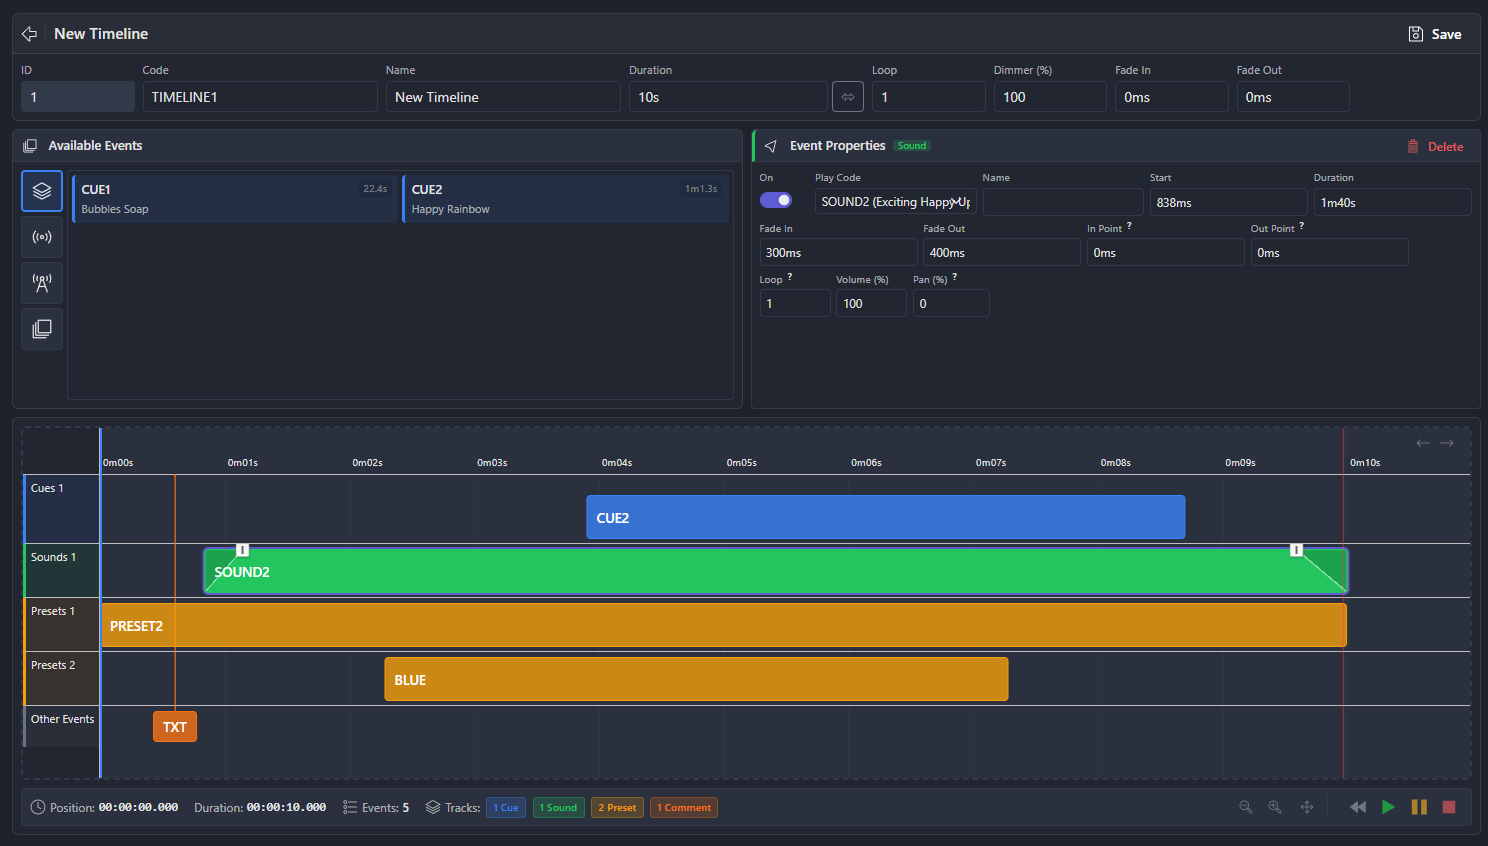Image resolution: width=1488 pixels, height=846 pixels.
Task: Pause timeline playback
Action: [x=1419, y=807]
